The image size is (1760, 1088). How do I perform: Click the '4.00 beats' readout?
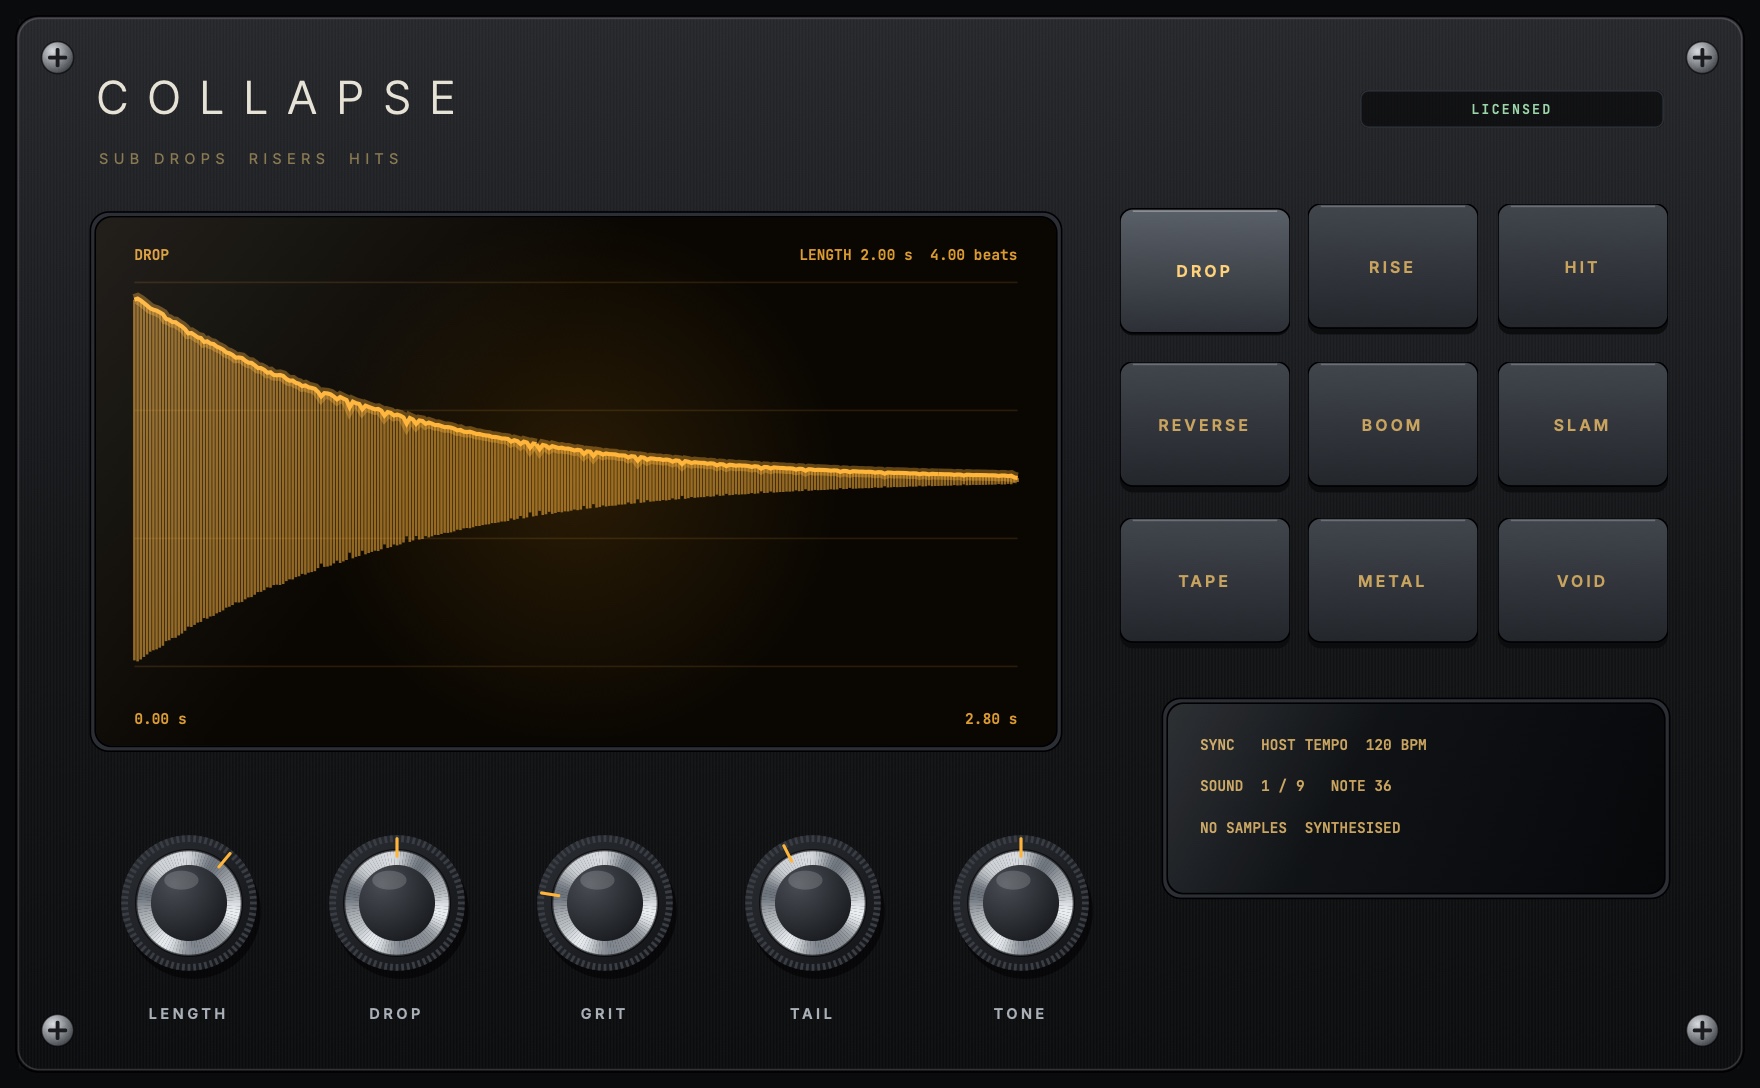point(973,255)
